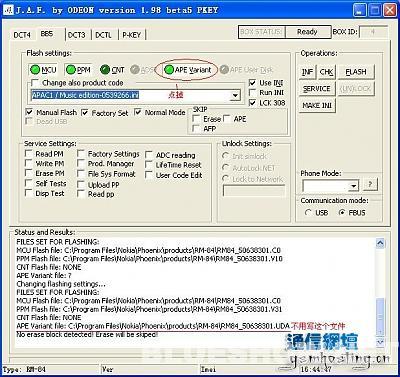Toggle the green MCU flash file indicator
Image resolution: width=400 pixels, height=377 pixels.
(35, 70)
